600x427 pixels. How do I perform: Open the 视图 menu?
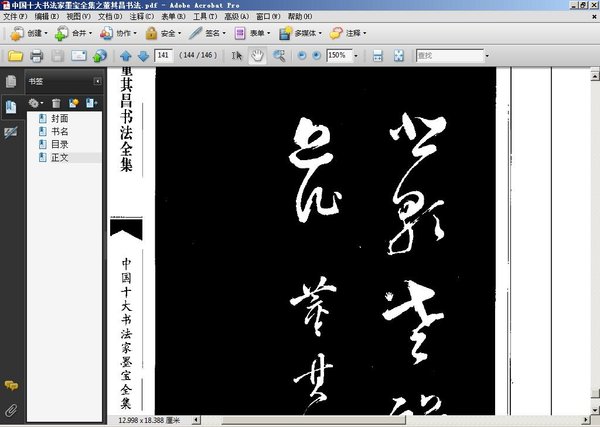78,16
